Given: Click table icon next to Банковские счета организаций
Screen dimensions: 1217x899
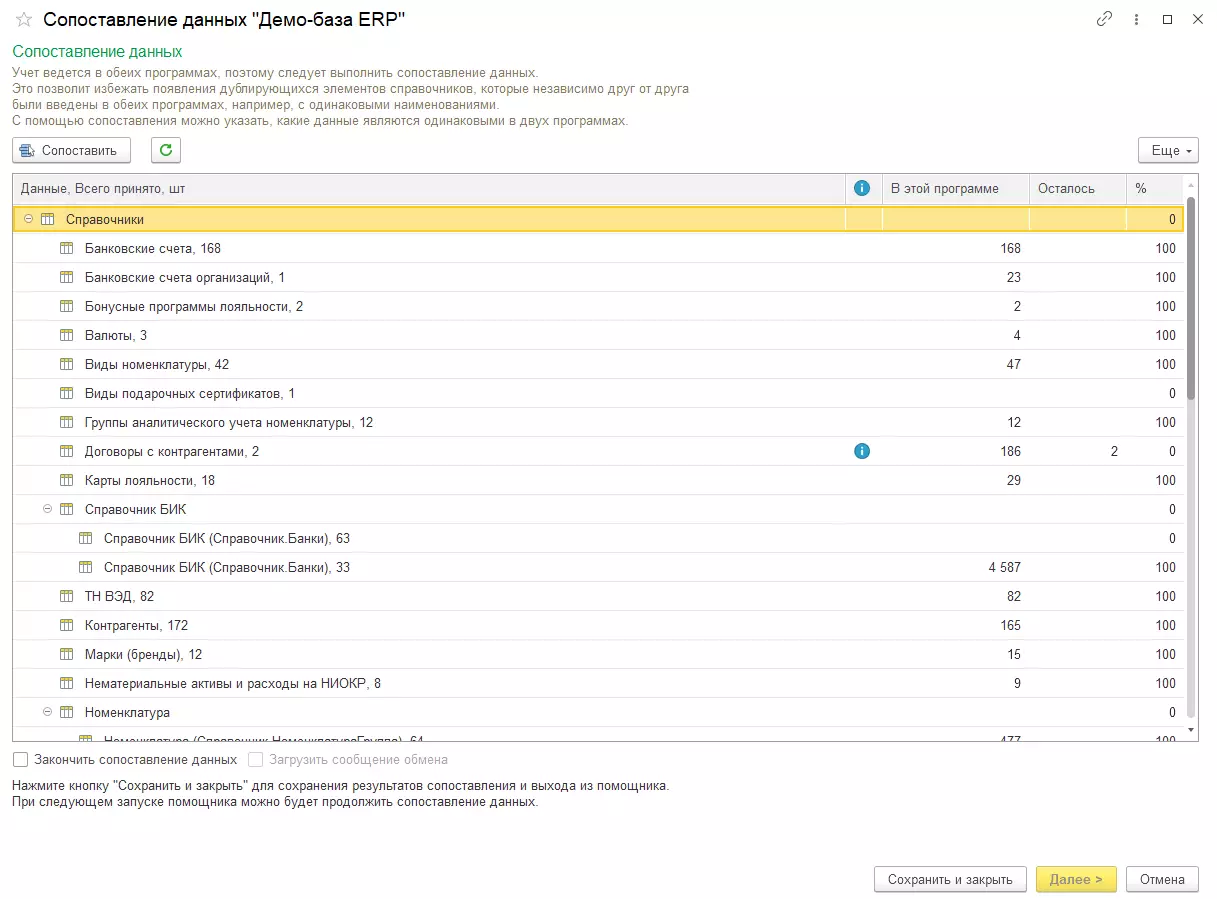Looking at the screenshot, I should 67,277.
